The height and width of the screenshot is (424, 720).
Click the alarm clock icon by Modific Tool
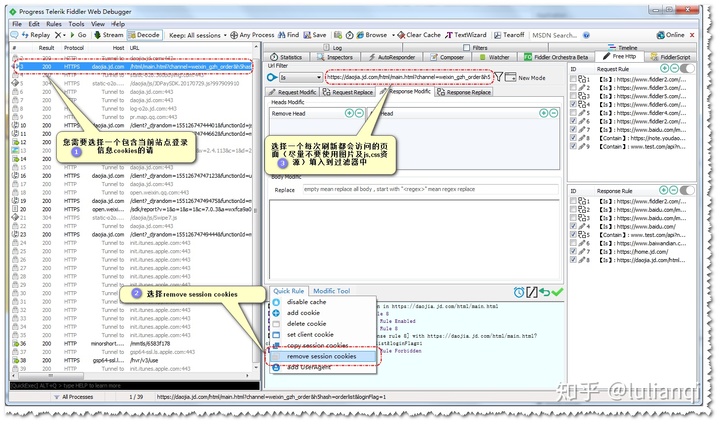click(519, 292)
